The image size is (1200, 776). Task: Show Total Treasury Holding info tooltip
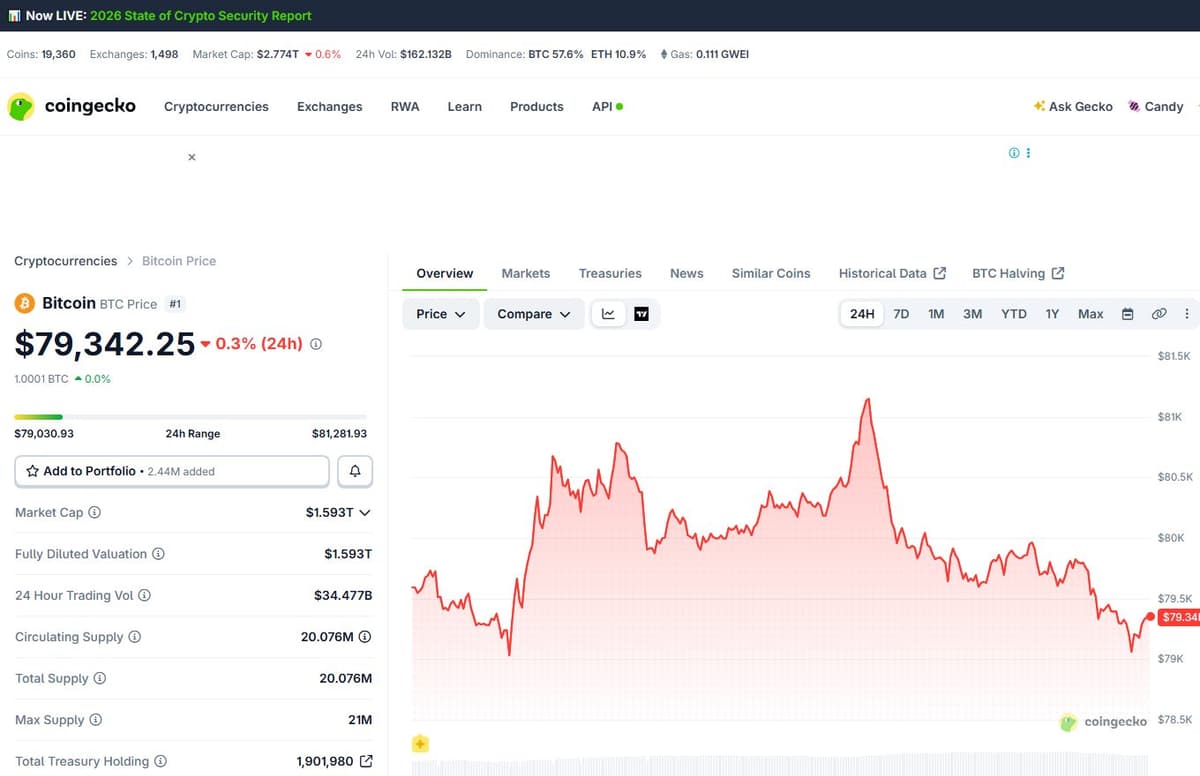pyautogui.click(x=160, y=761)
